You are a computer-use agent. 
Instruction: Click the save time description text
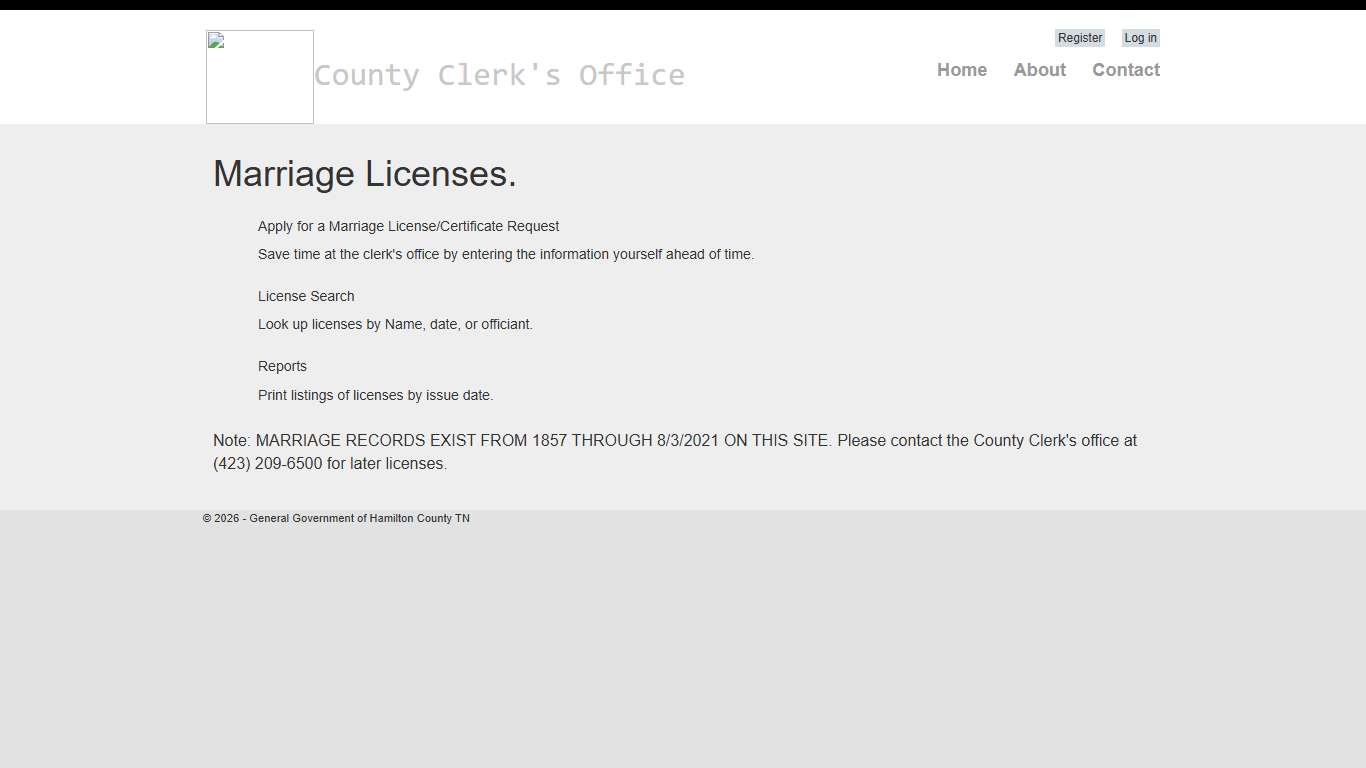tap(506, 254)
